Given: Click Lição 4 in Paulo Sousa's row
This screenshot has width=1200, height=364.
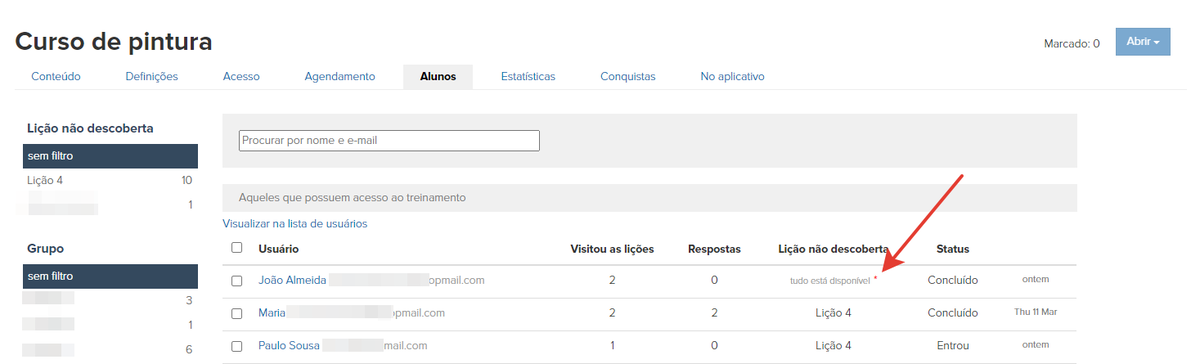Looking at the screenshot, I should click(833, 346).
